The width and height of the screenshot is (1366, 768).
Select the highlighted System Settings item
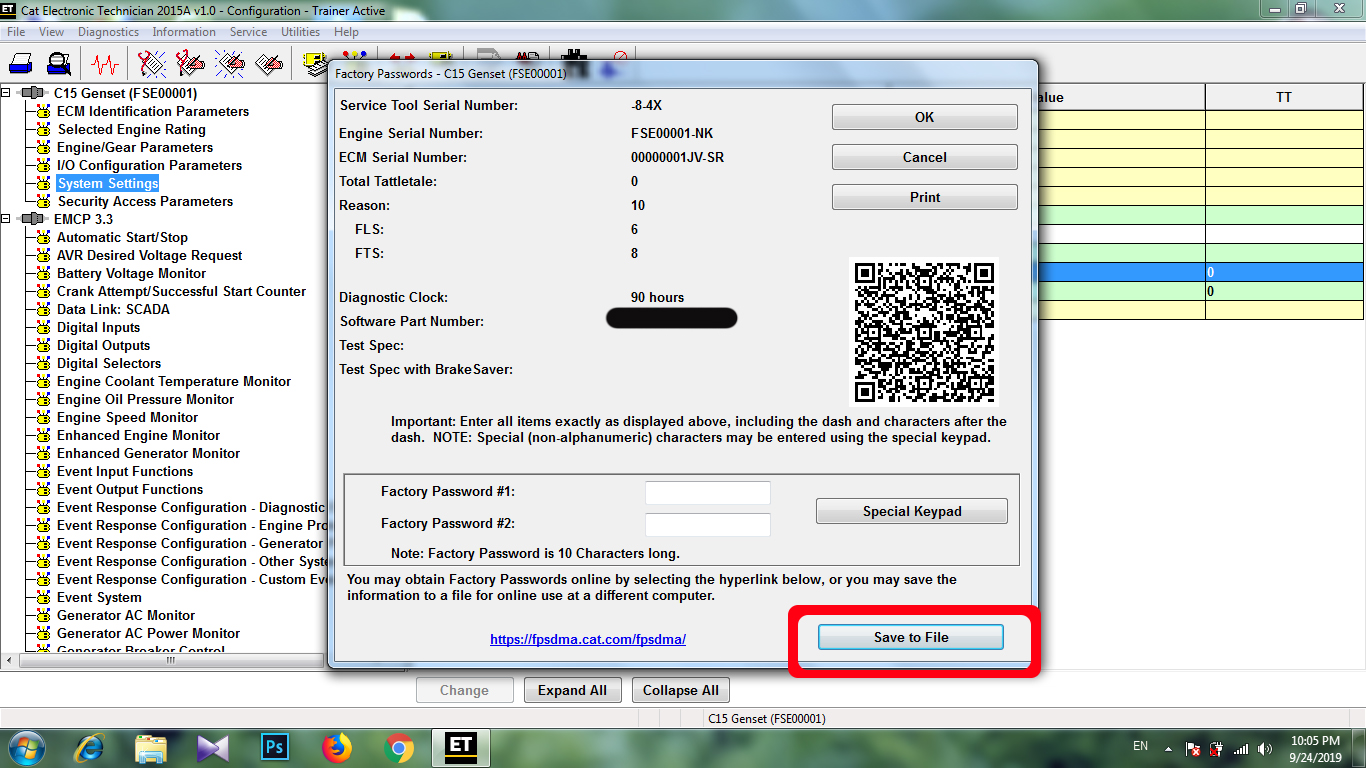(108, 183)
